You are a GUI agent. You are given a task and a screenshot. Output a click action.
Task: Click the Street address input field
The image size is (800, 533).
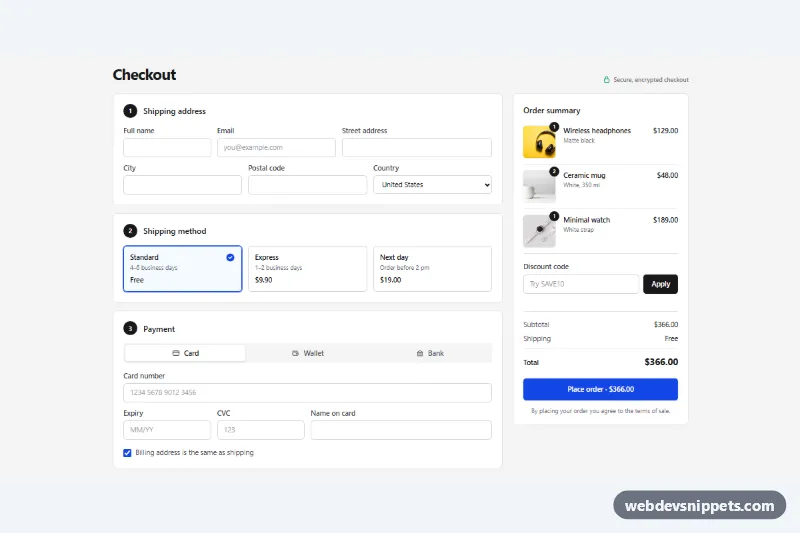pyautogui.click(x=416, y=147)
